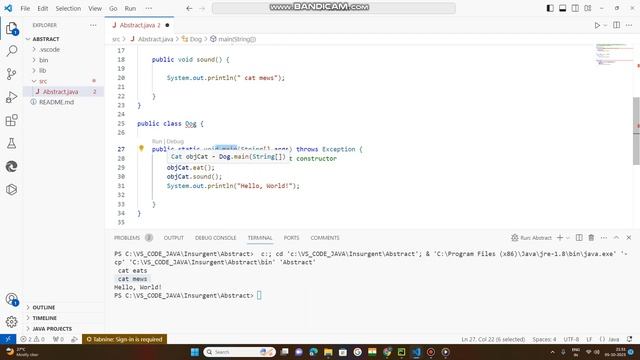Open the Accounts menu icon
The image size is (640, 360).
11,299
